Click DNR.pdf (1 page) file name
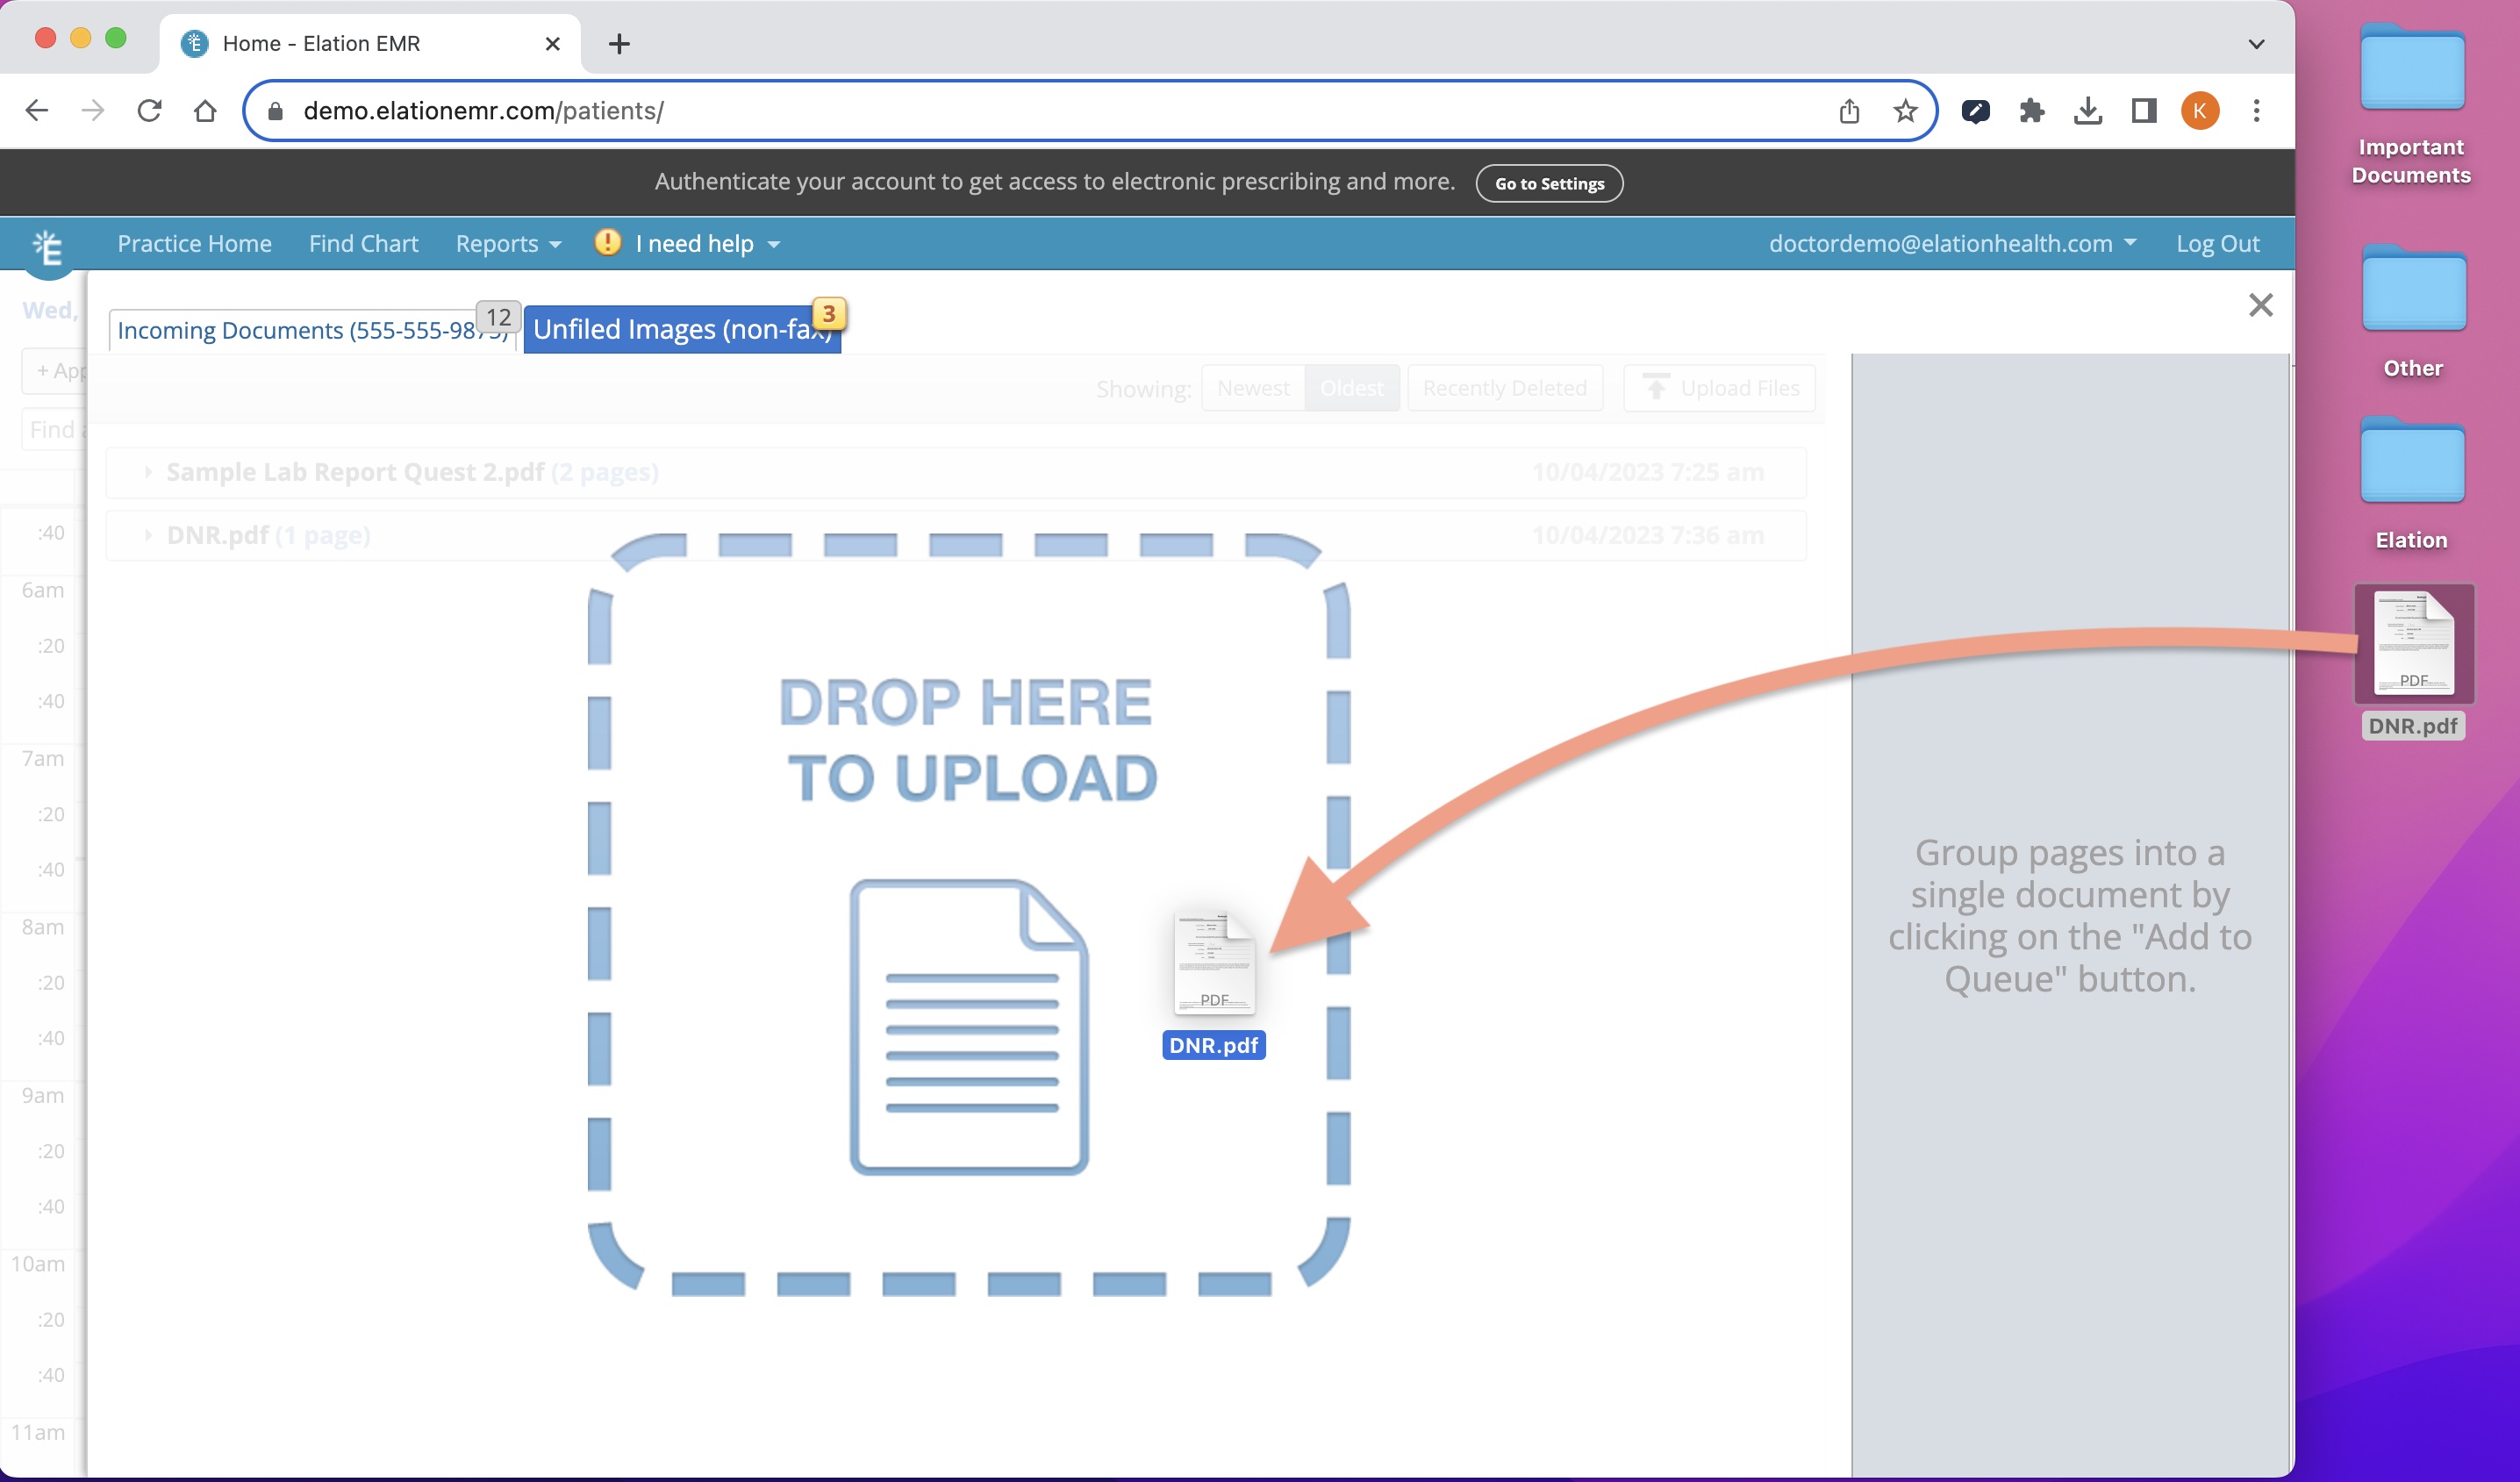The image size is (2520, 1482). (x=268, y=535)
